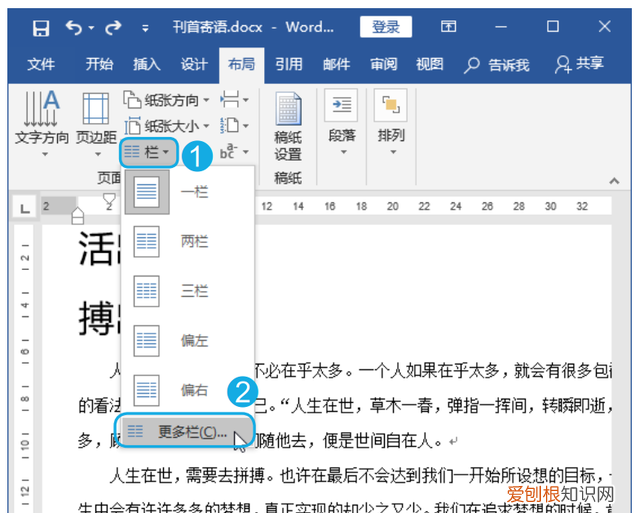640x513 pixels.
Task: Select 偏左 left-biased column layout
Action: (x=188, y=340)
